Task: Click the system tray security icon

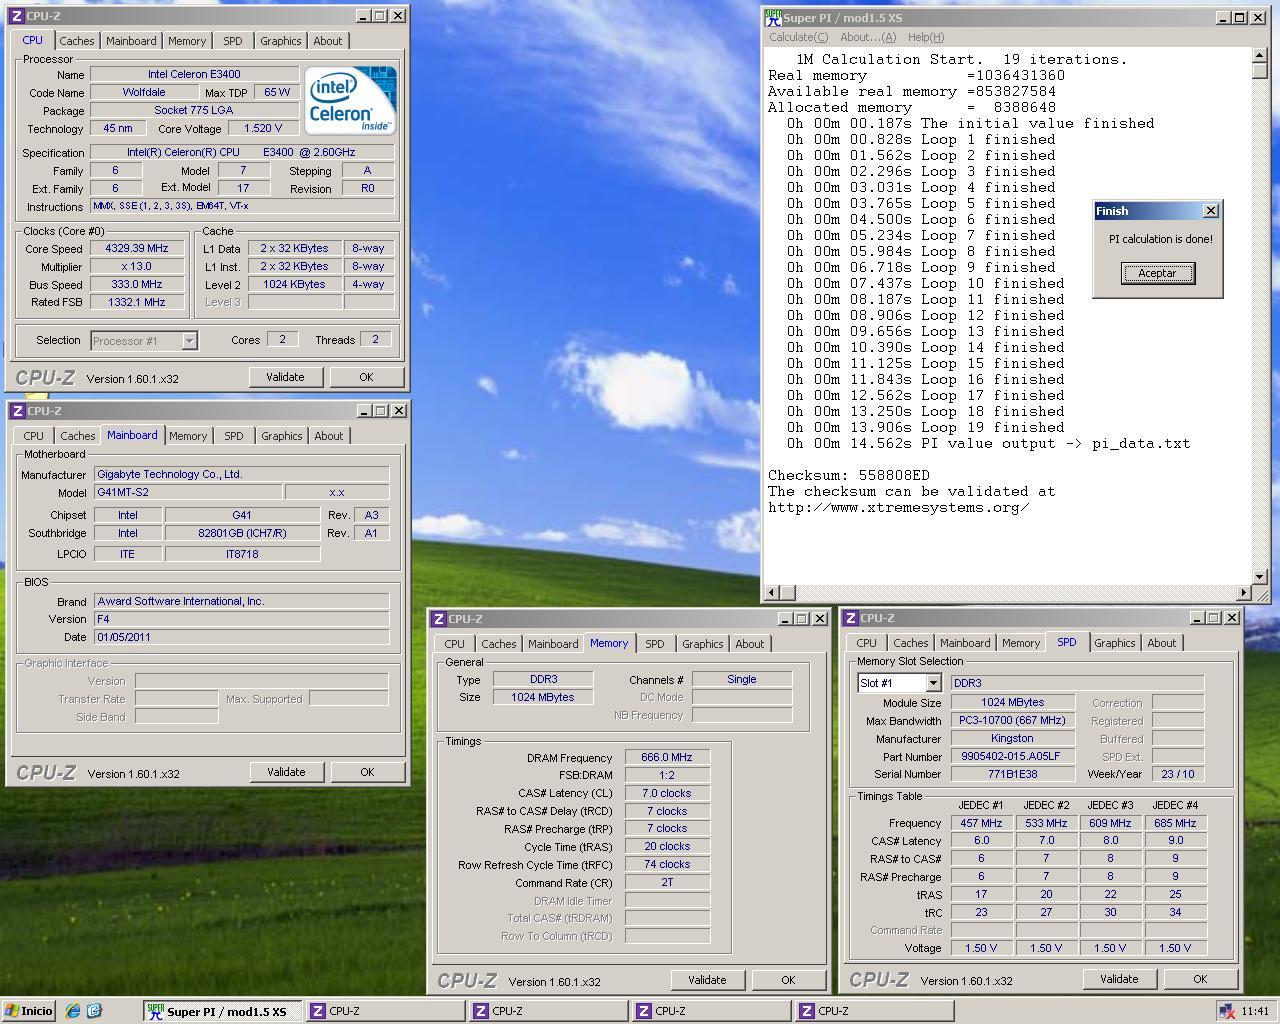Action: point(1227,1012)
